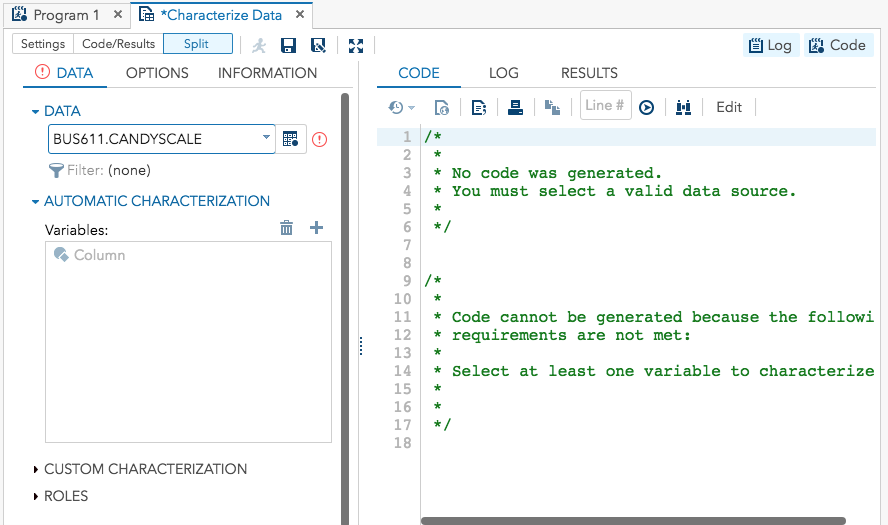Image resolution: width=888 pixels, height=525 pixels.
Task: Click the select table grid icon
Action: [291, 139]
